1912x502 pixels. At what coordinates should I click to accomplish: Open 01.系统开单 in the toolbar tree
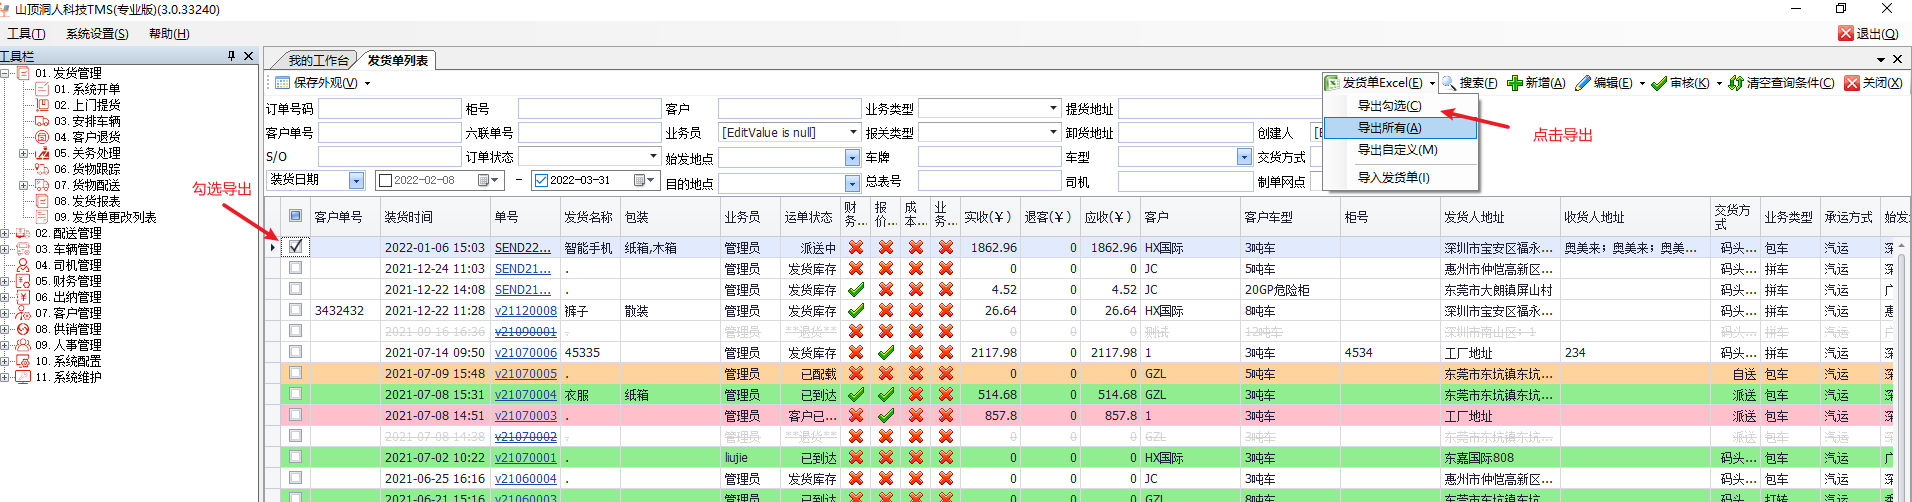(x=87, y=89)
